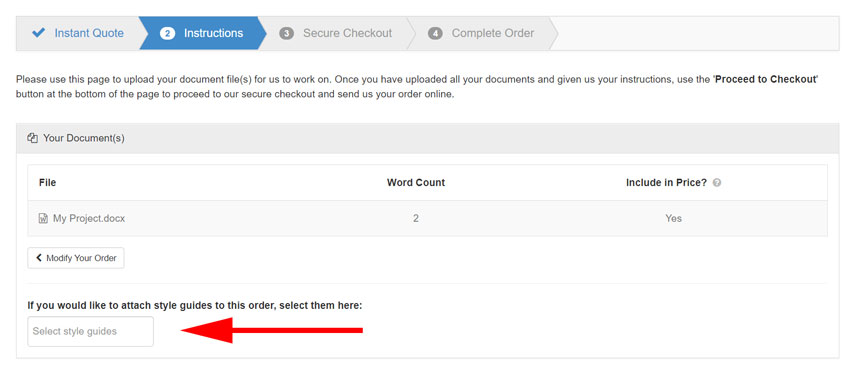Click the step 3 number badge
The height and width of the screenshot is (370, 848).
click(286, 33)
